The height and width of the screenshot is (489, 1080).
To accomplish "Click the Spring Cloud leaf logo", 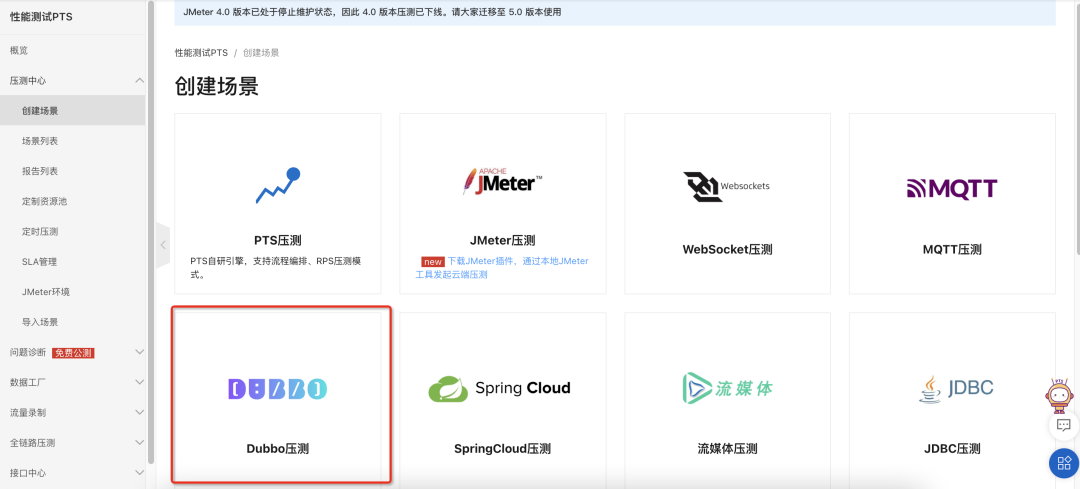I will [x=499, y=388].
